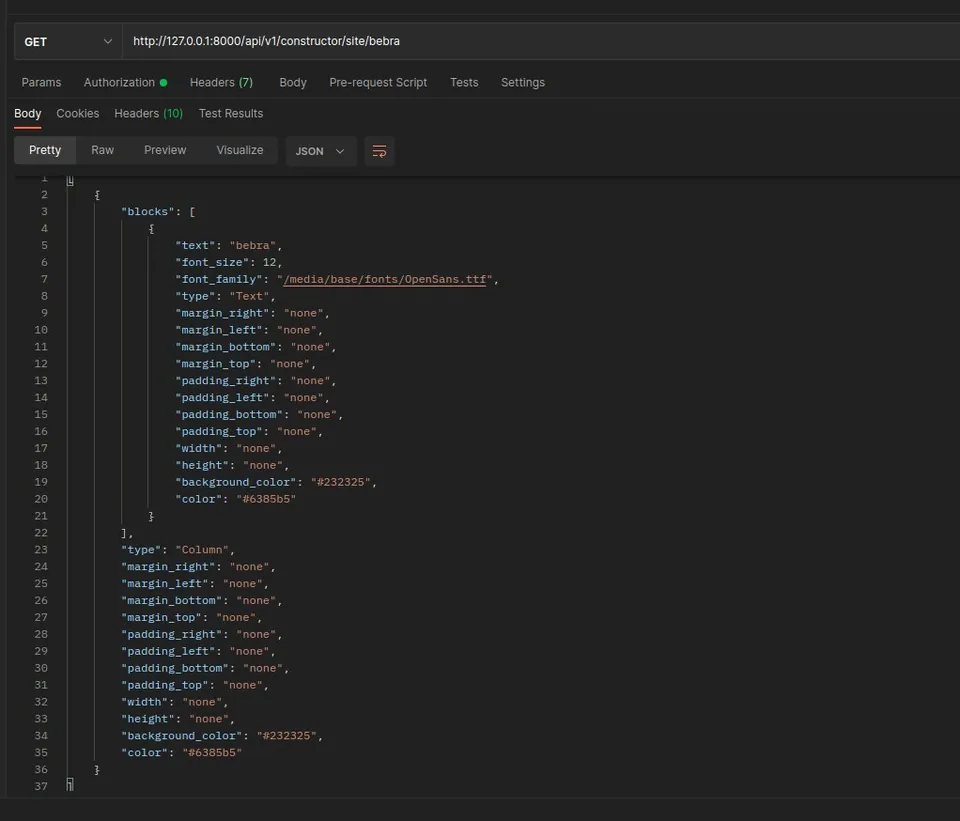Image resolution: width=960 pixels, height=821 pixels.
Task: Open the Test Results tab
Action: point(231,114)
